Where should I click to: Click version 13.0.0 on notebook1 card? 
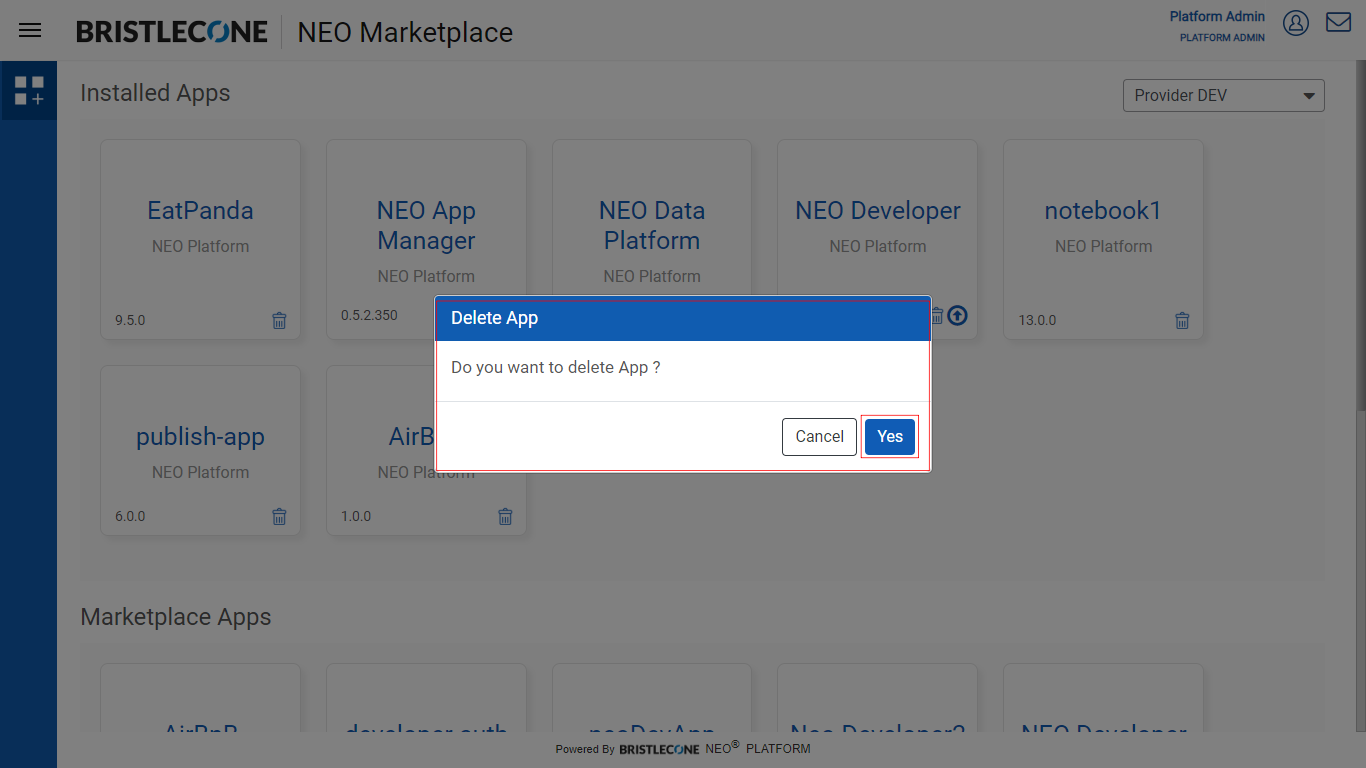coord(1038,321)
